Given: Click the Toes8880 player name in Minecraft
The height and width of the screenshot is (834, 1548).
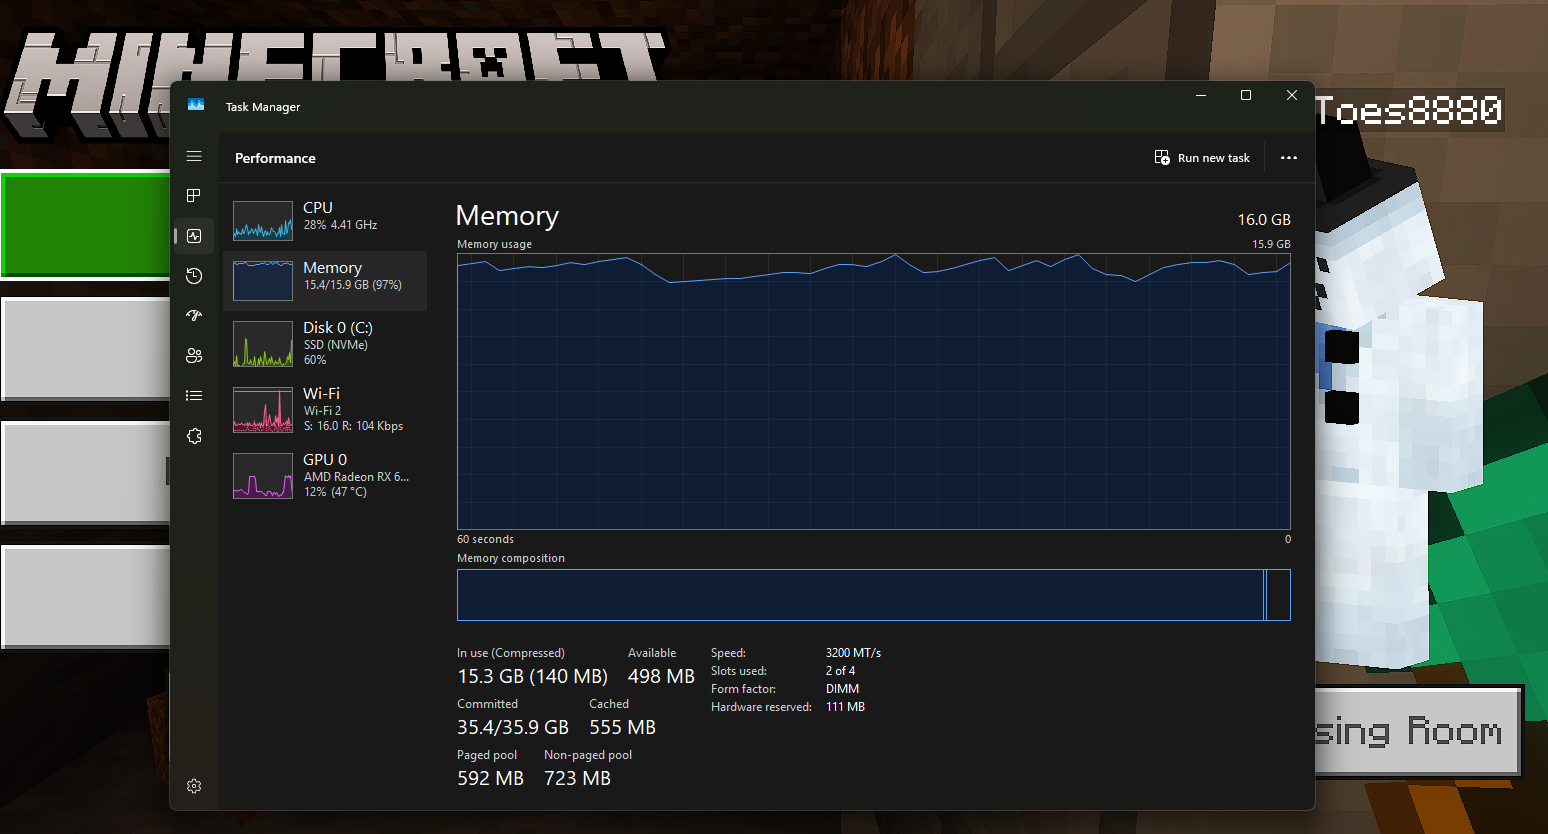Looking at the screenshot, I should point(1409,110).
